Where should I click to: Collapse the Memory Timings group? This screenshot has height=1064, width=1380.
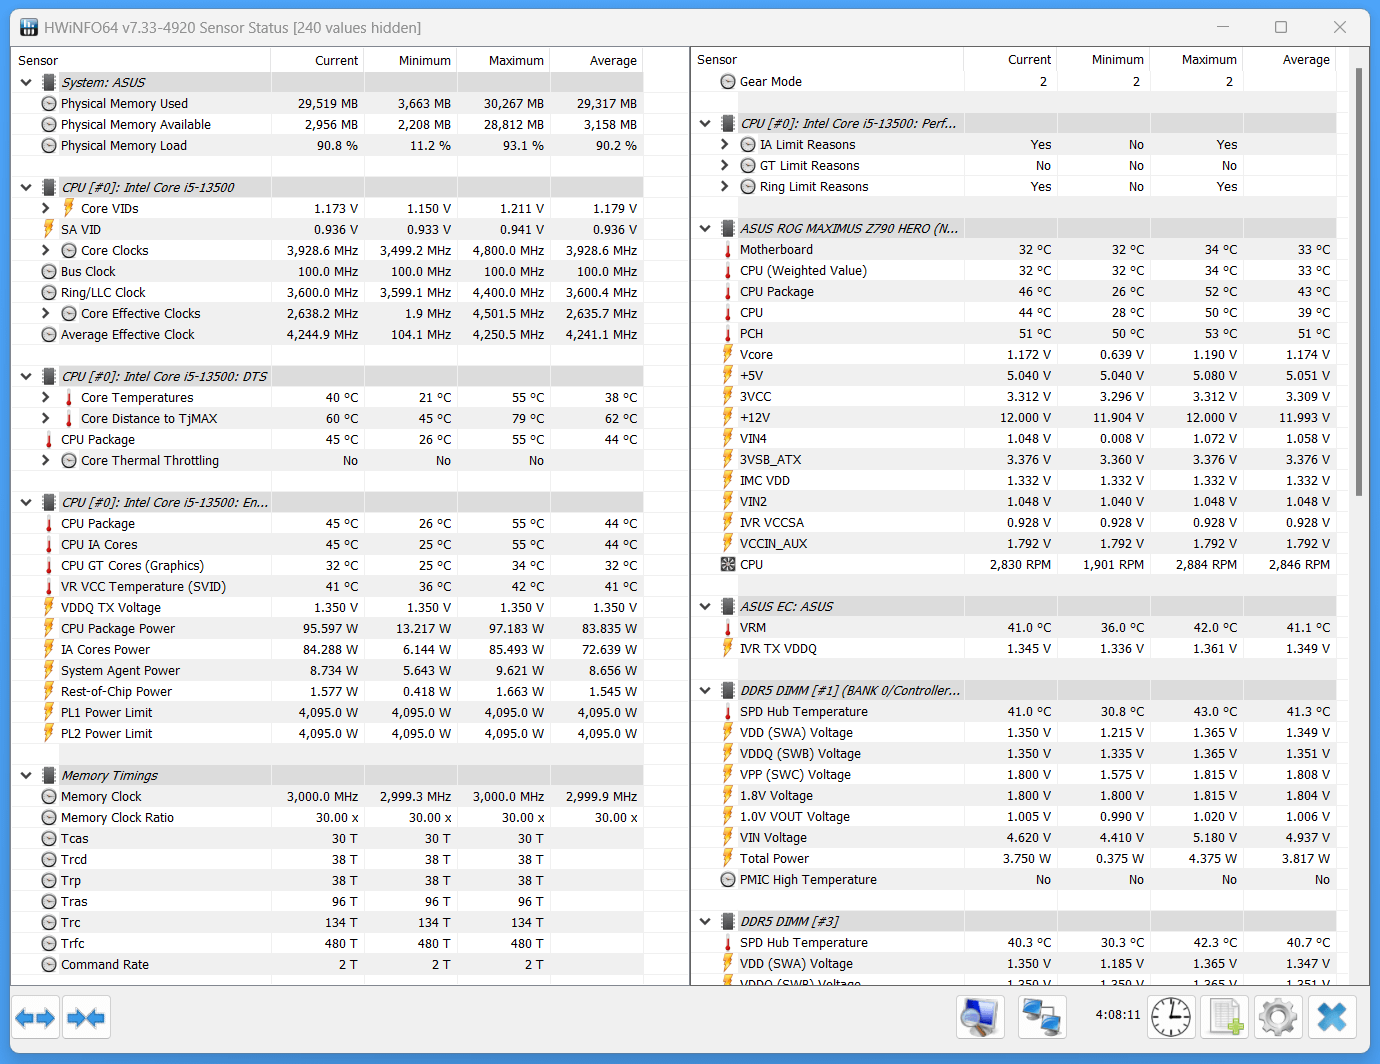coord(26,775)
